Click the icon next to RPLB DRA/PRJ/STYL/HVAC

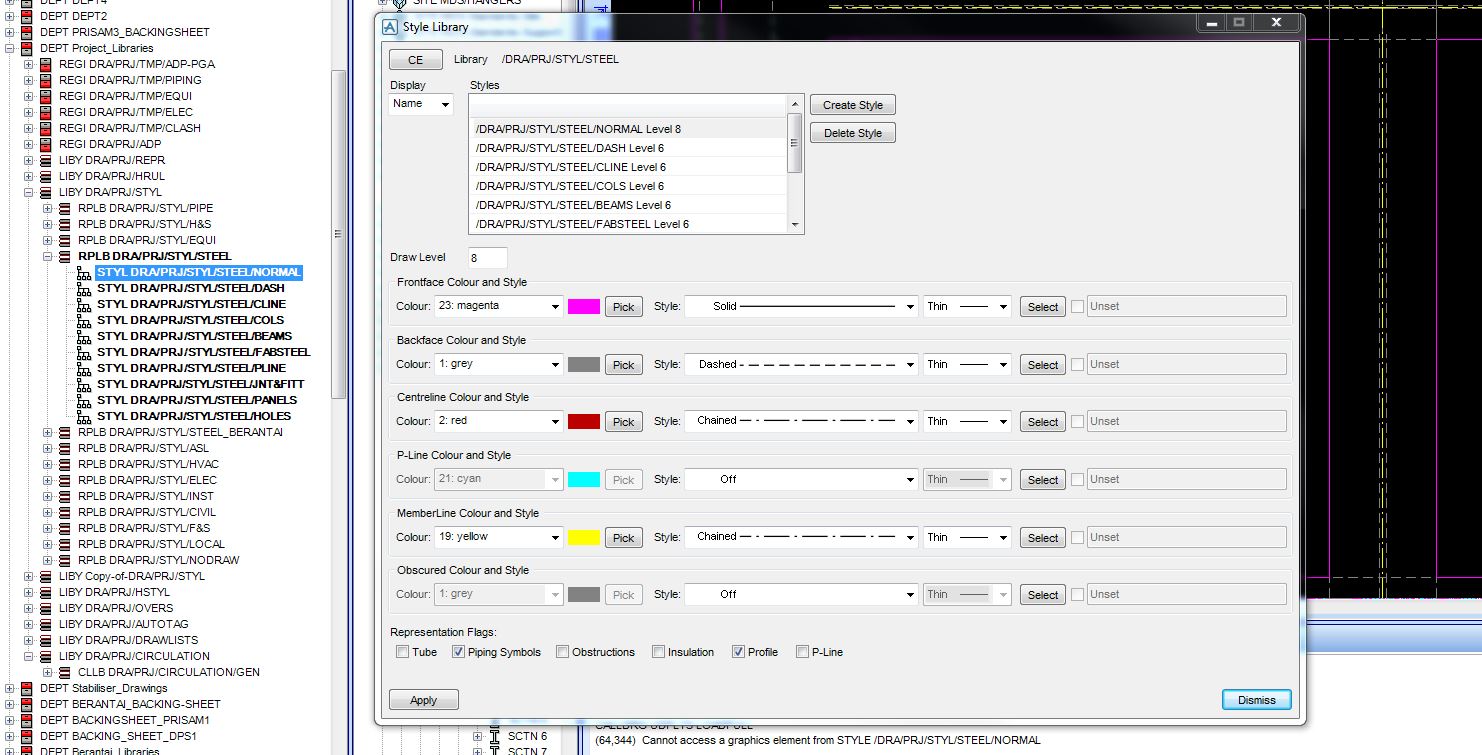click(x=65, y=464)
